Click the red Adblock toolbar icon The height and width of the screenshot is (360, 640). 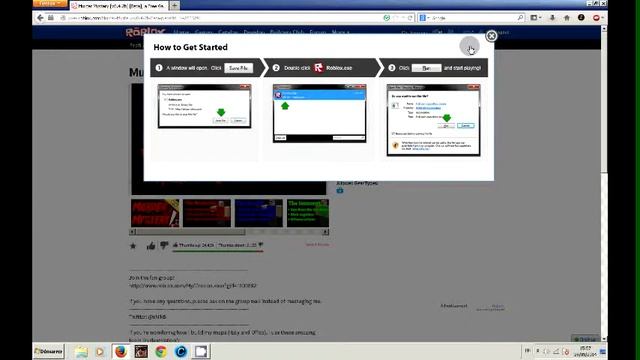point(596,18)
